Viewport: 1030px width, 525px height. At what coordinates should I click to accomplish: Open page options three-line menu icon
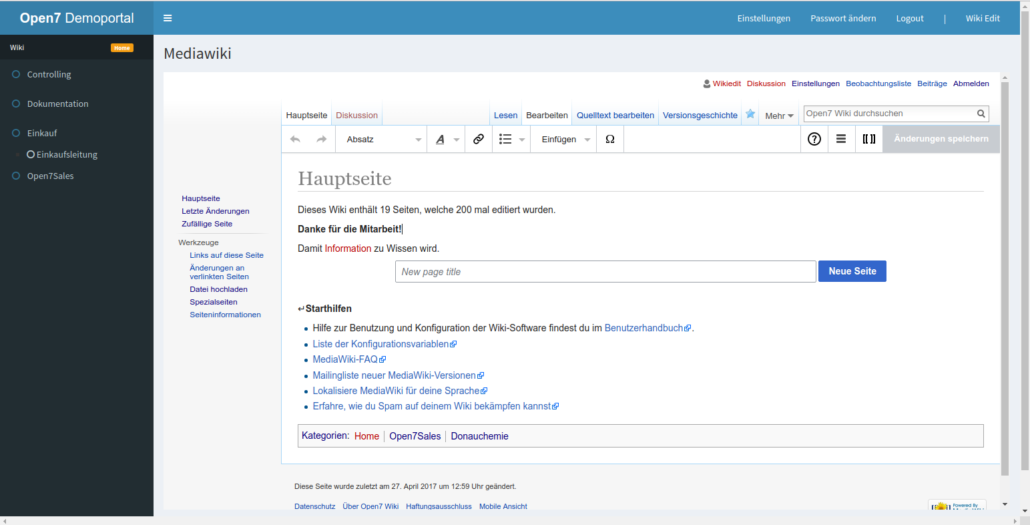pyautogui.click(x=841, y=139)
